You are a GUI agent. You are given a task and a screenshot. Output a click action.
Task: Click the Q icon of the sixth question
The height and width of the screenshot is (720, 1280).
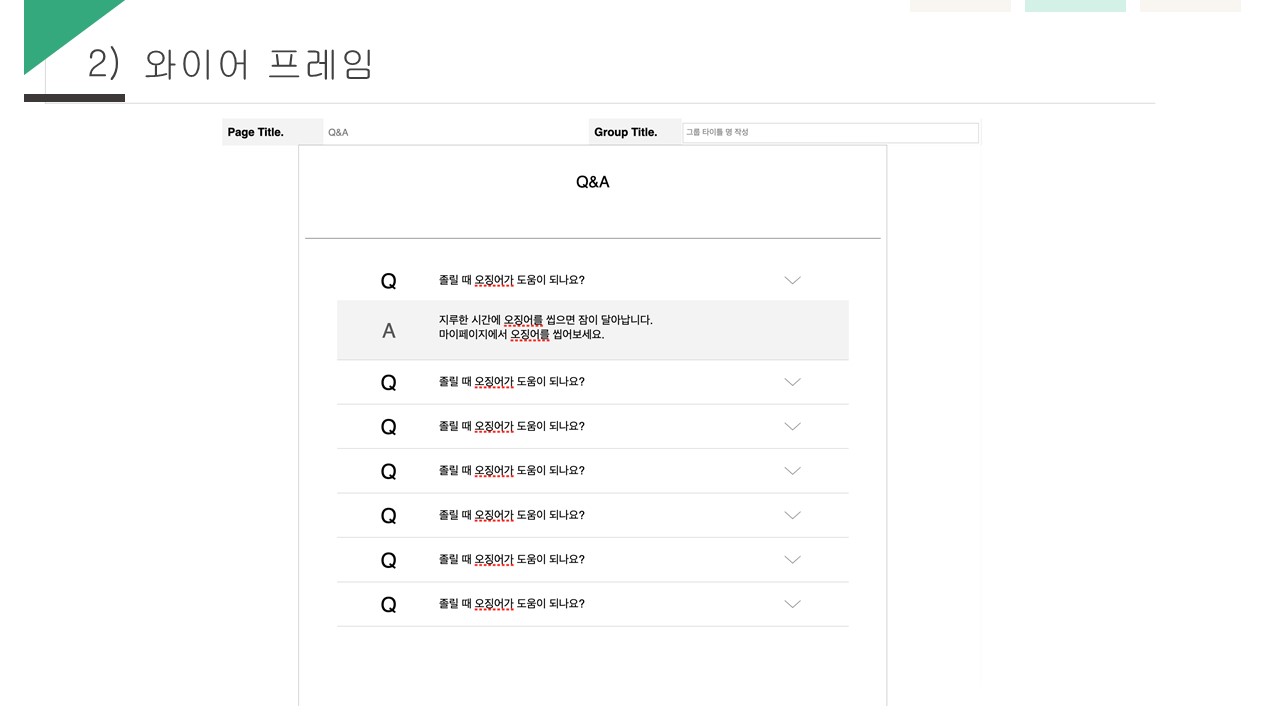click(389, 560)
